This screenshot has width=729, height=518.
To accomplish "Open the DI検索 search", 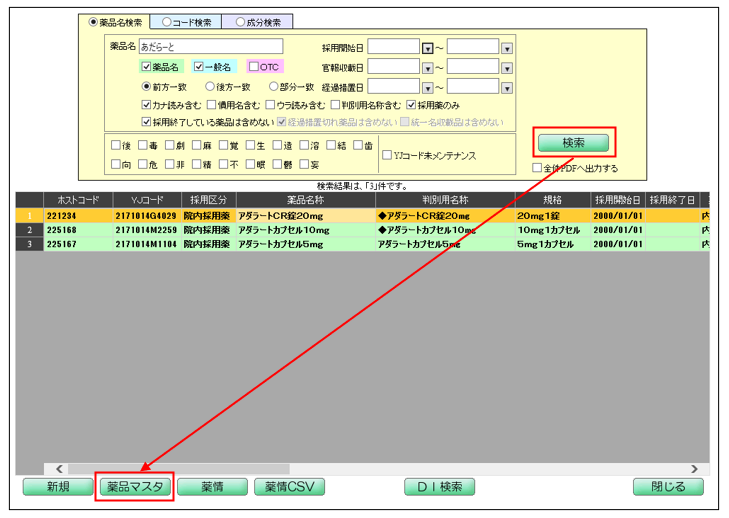I will click(x=439, y=487).
